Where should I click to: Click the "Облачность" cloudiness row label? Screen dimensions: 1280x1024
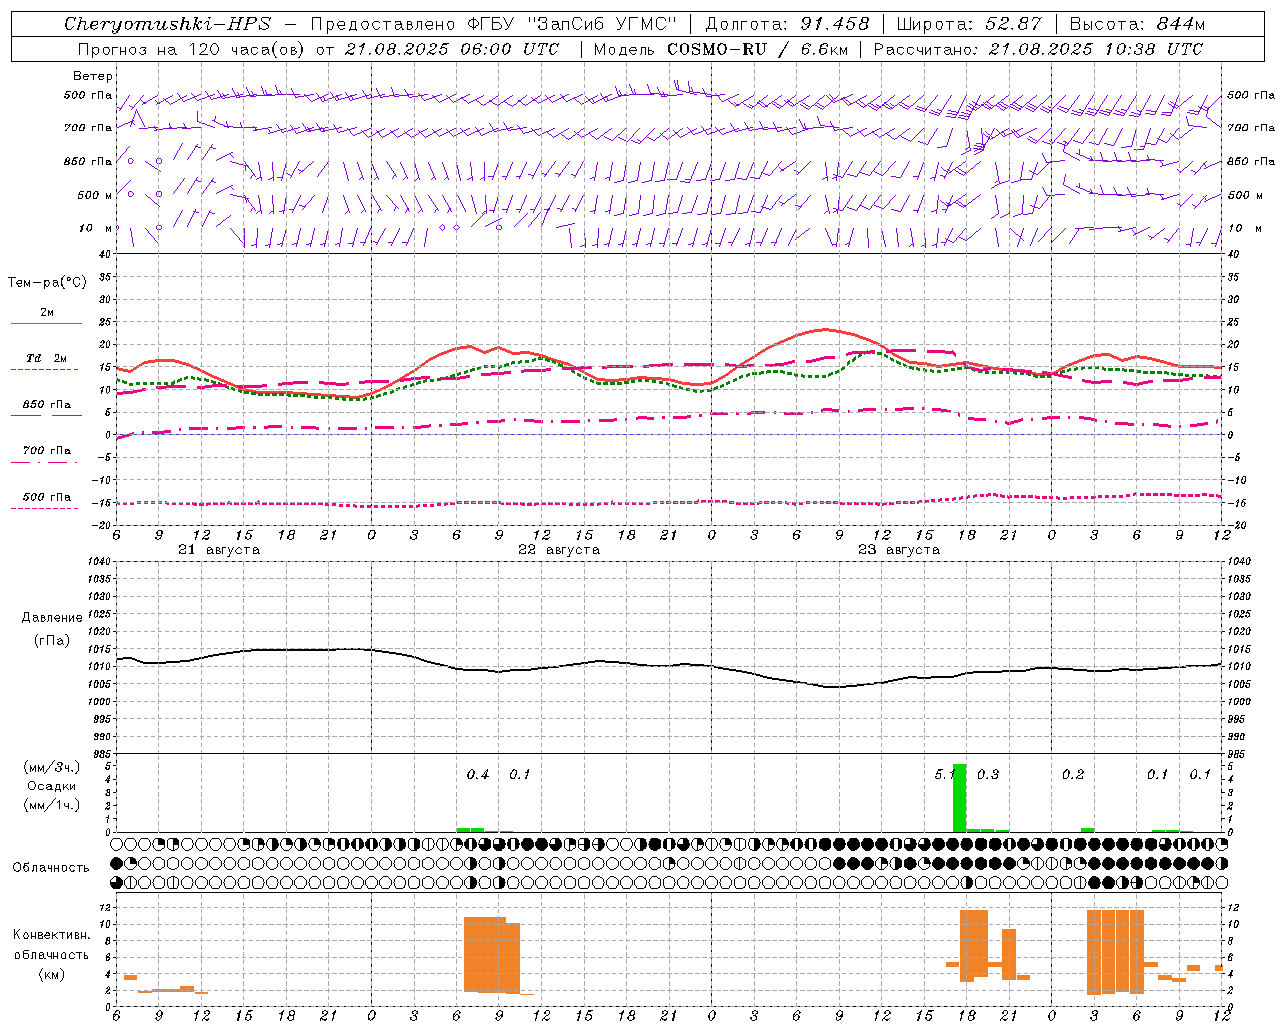click(51, 867)
